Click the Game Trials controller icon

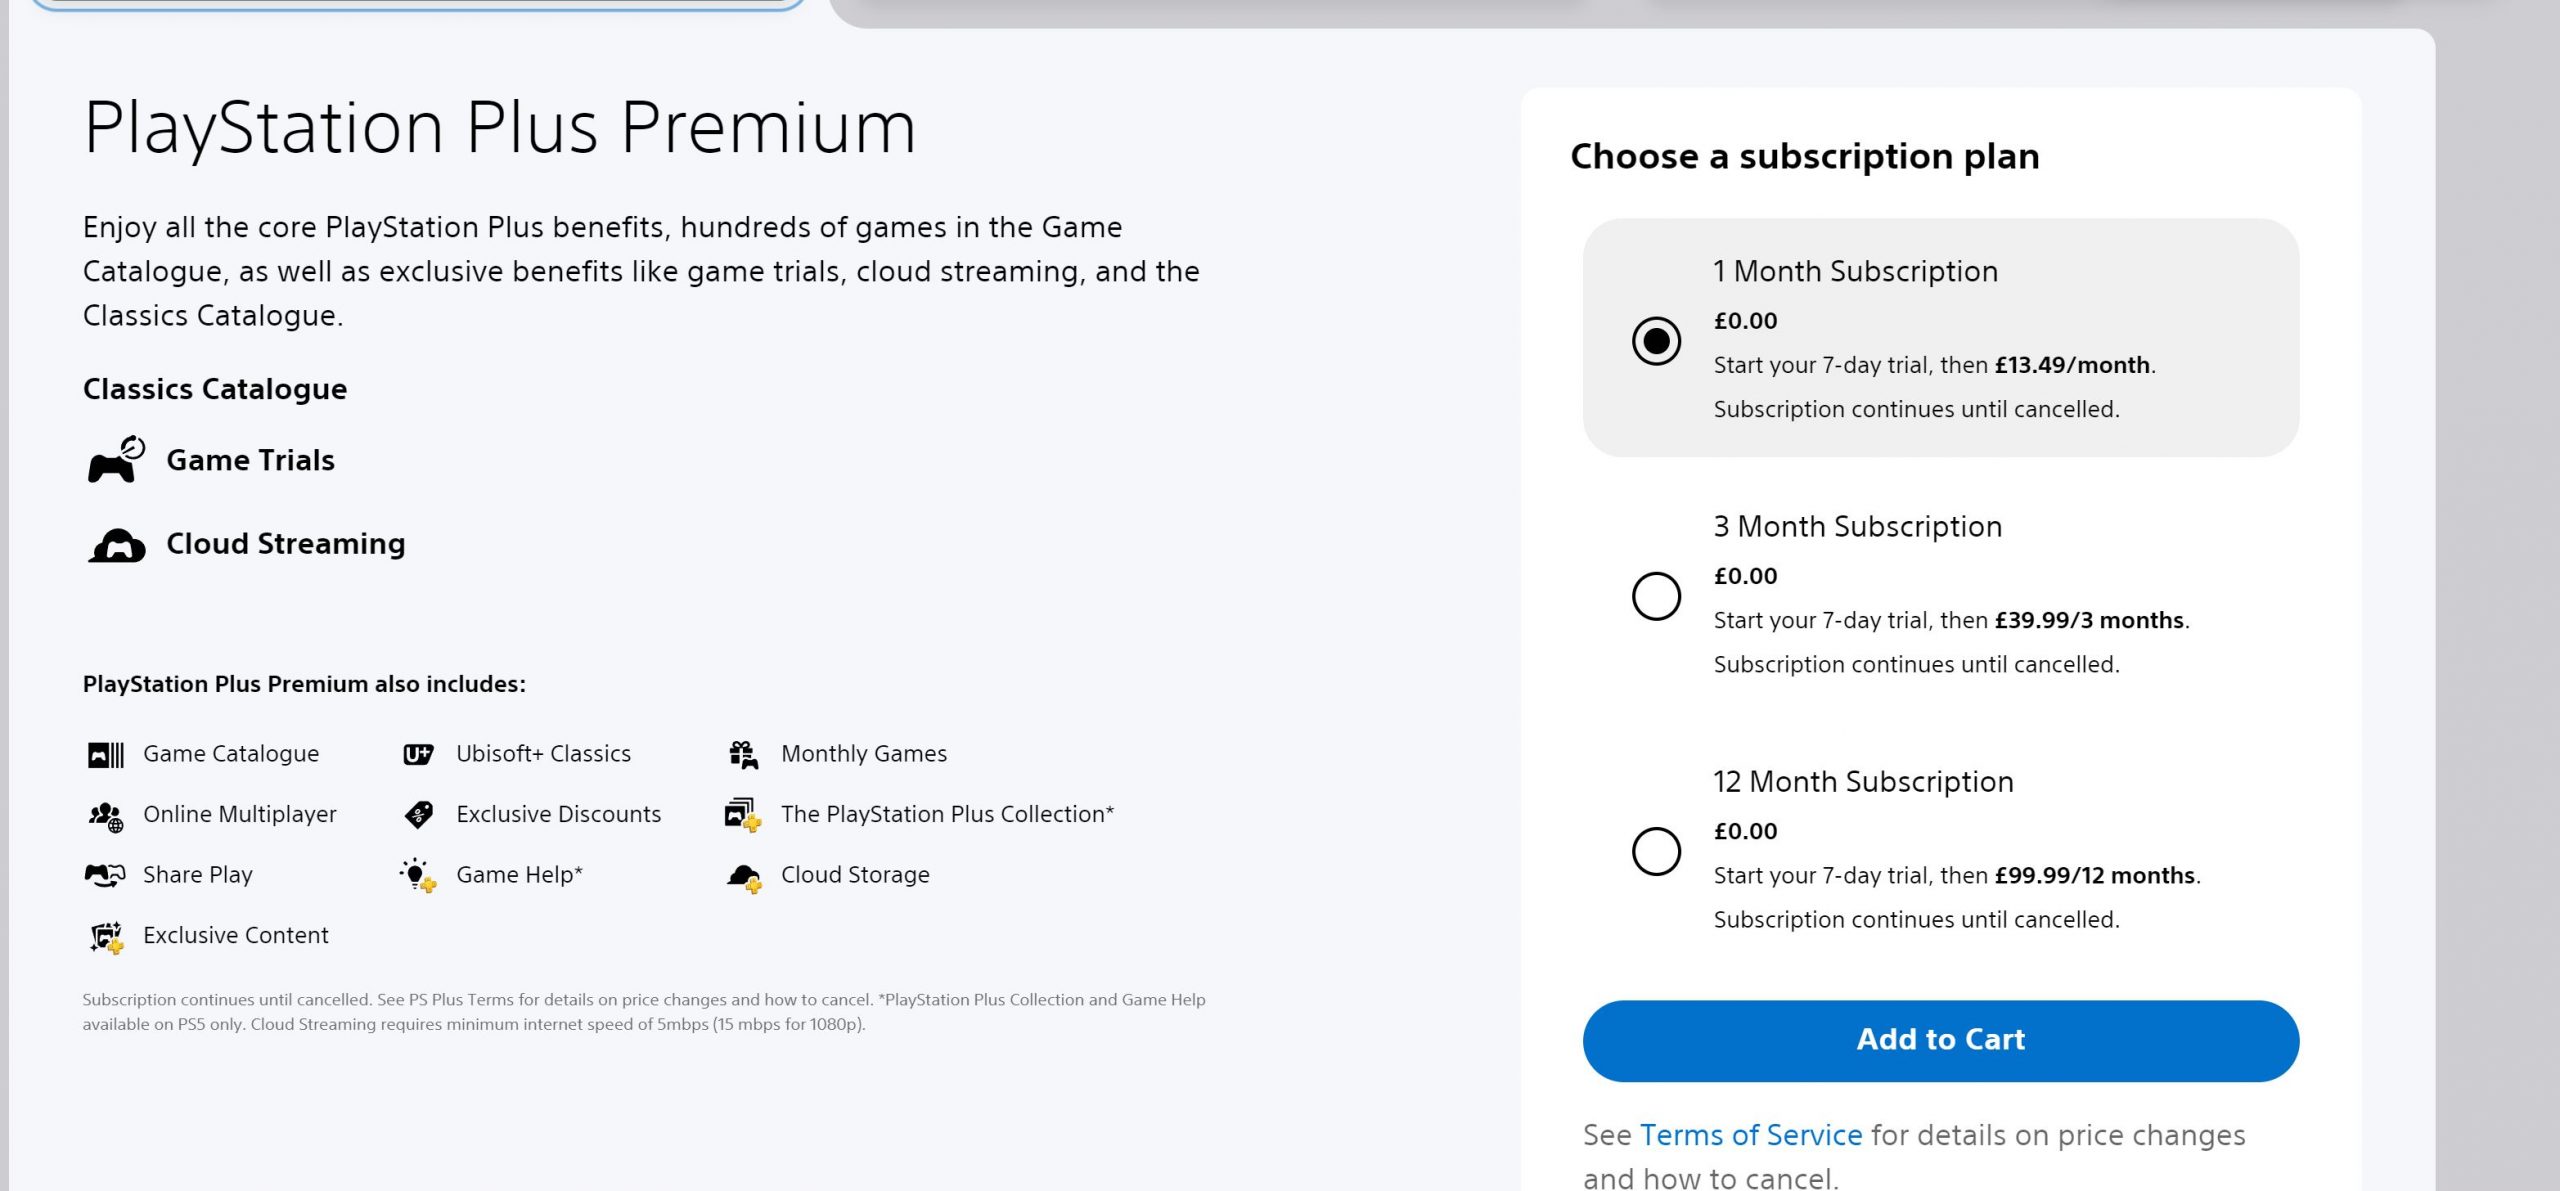click(x=113, y=460)
